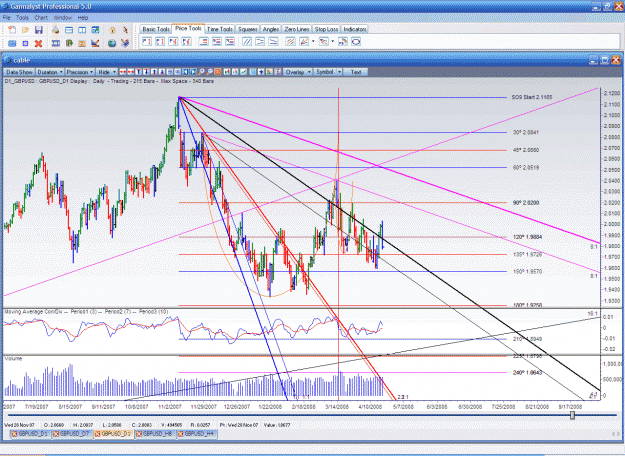Open the Overlay dropdown
Viewport: 625px width, 456px height.
298,72
